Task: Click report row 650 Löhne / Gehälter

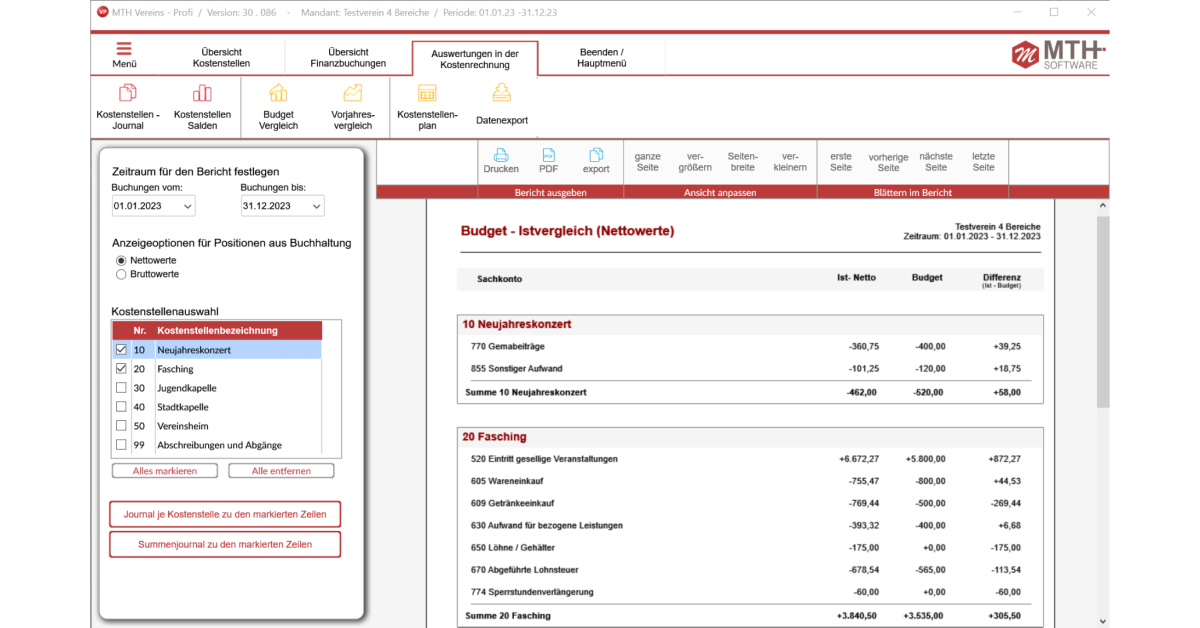Action: 750,547
